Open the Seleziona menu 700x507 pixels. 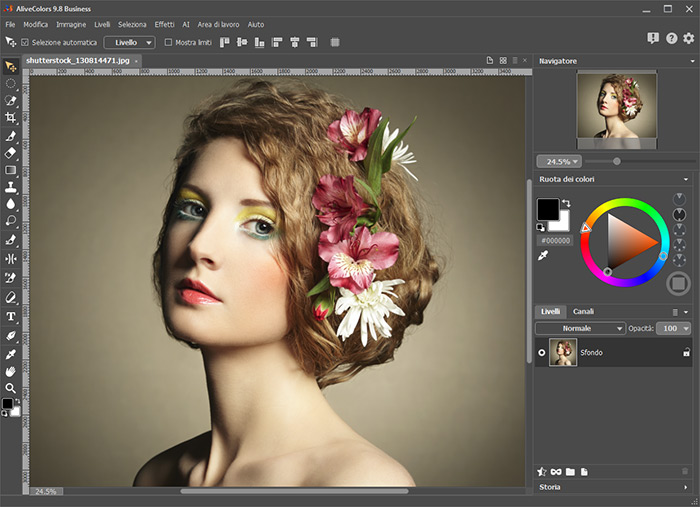pos(132,25)
